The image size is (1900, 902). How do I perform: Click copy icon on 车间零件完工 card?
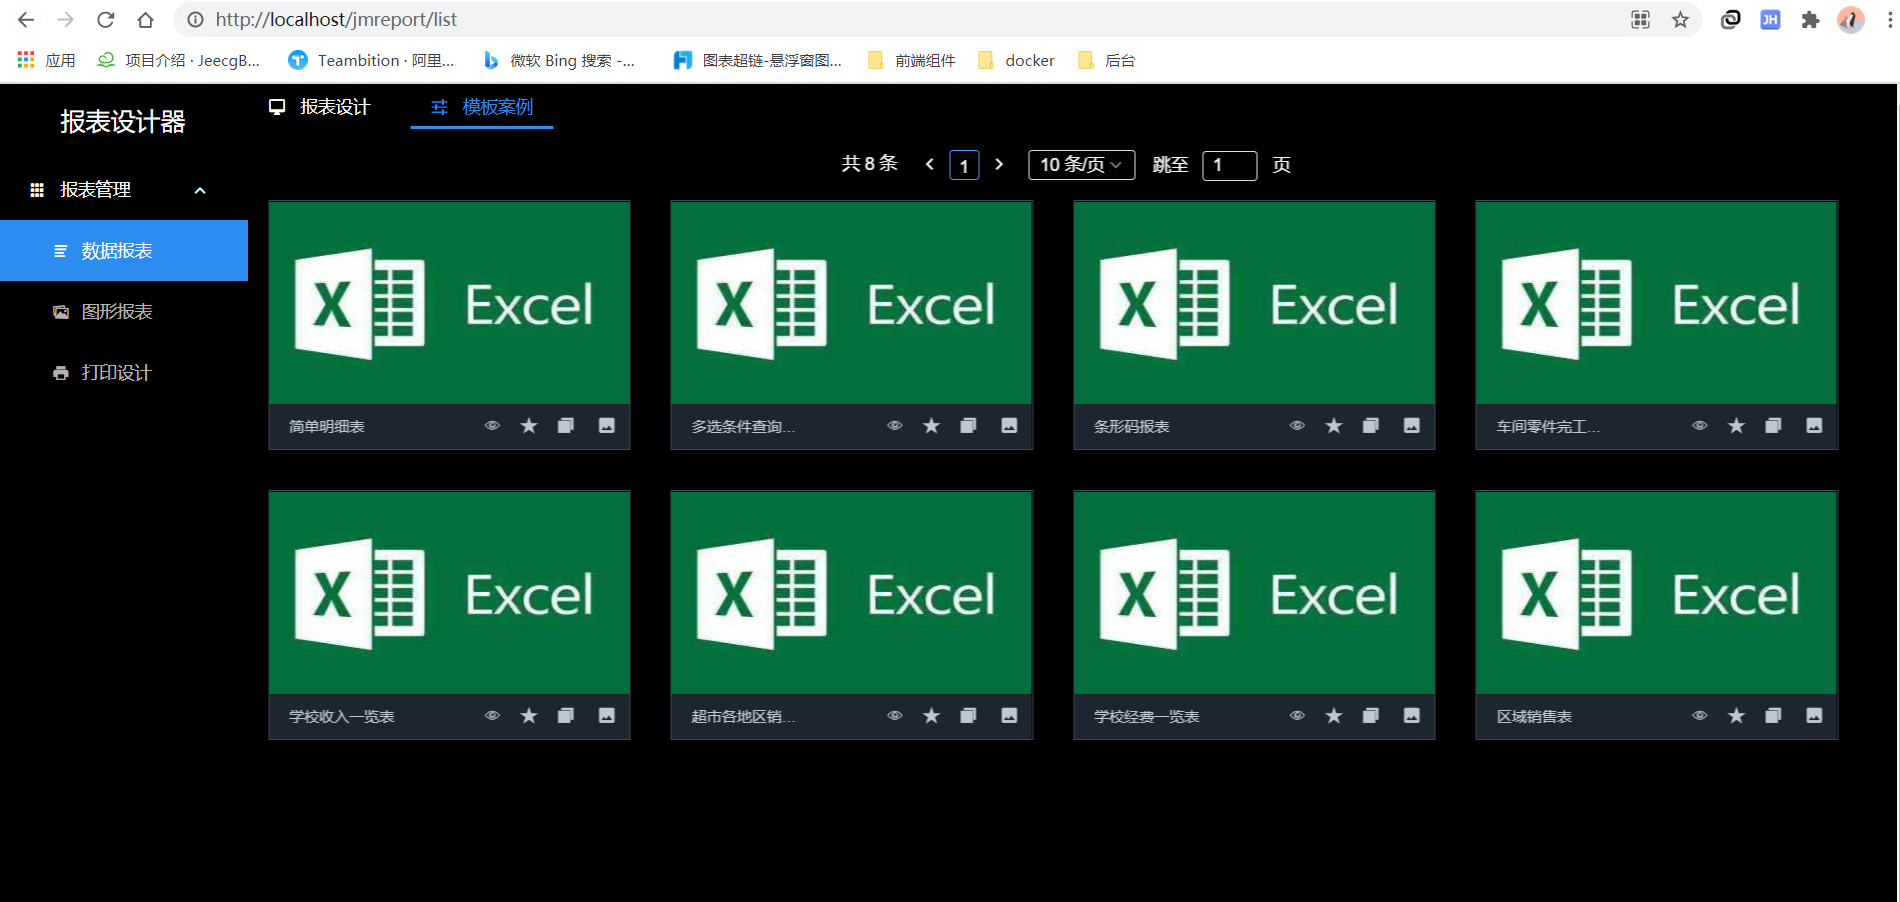click(1773, 426)
